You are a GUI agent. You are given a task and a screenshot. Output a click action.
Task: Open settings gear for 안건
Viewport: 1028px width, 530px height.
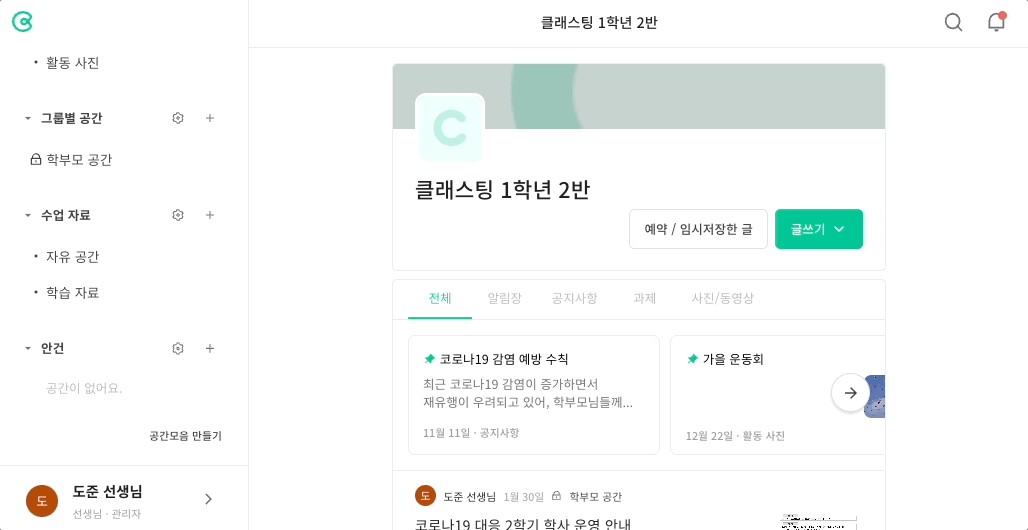[x=178, y=348]
